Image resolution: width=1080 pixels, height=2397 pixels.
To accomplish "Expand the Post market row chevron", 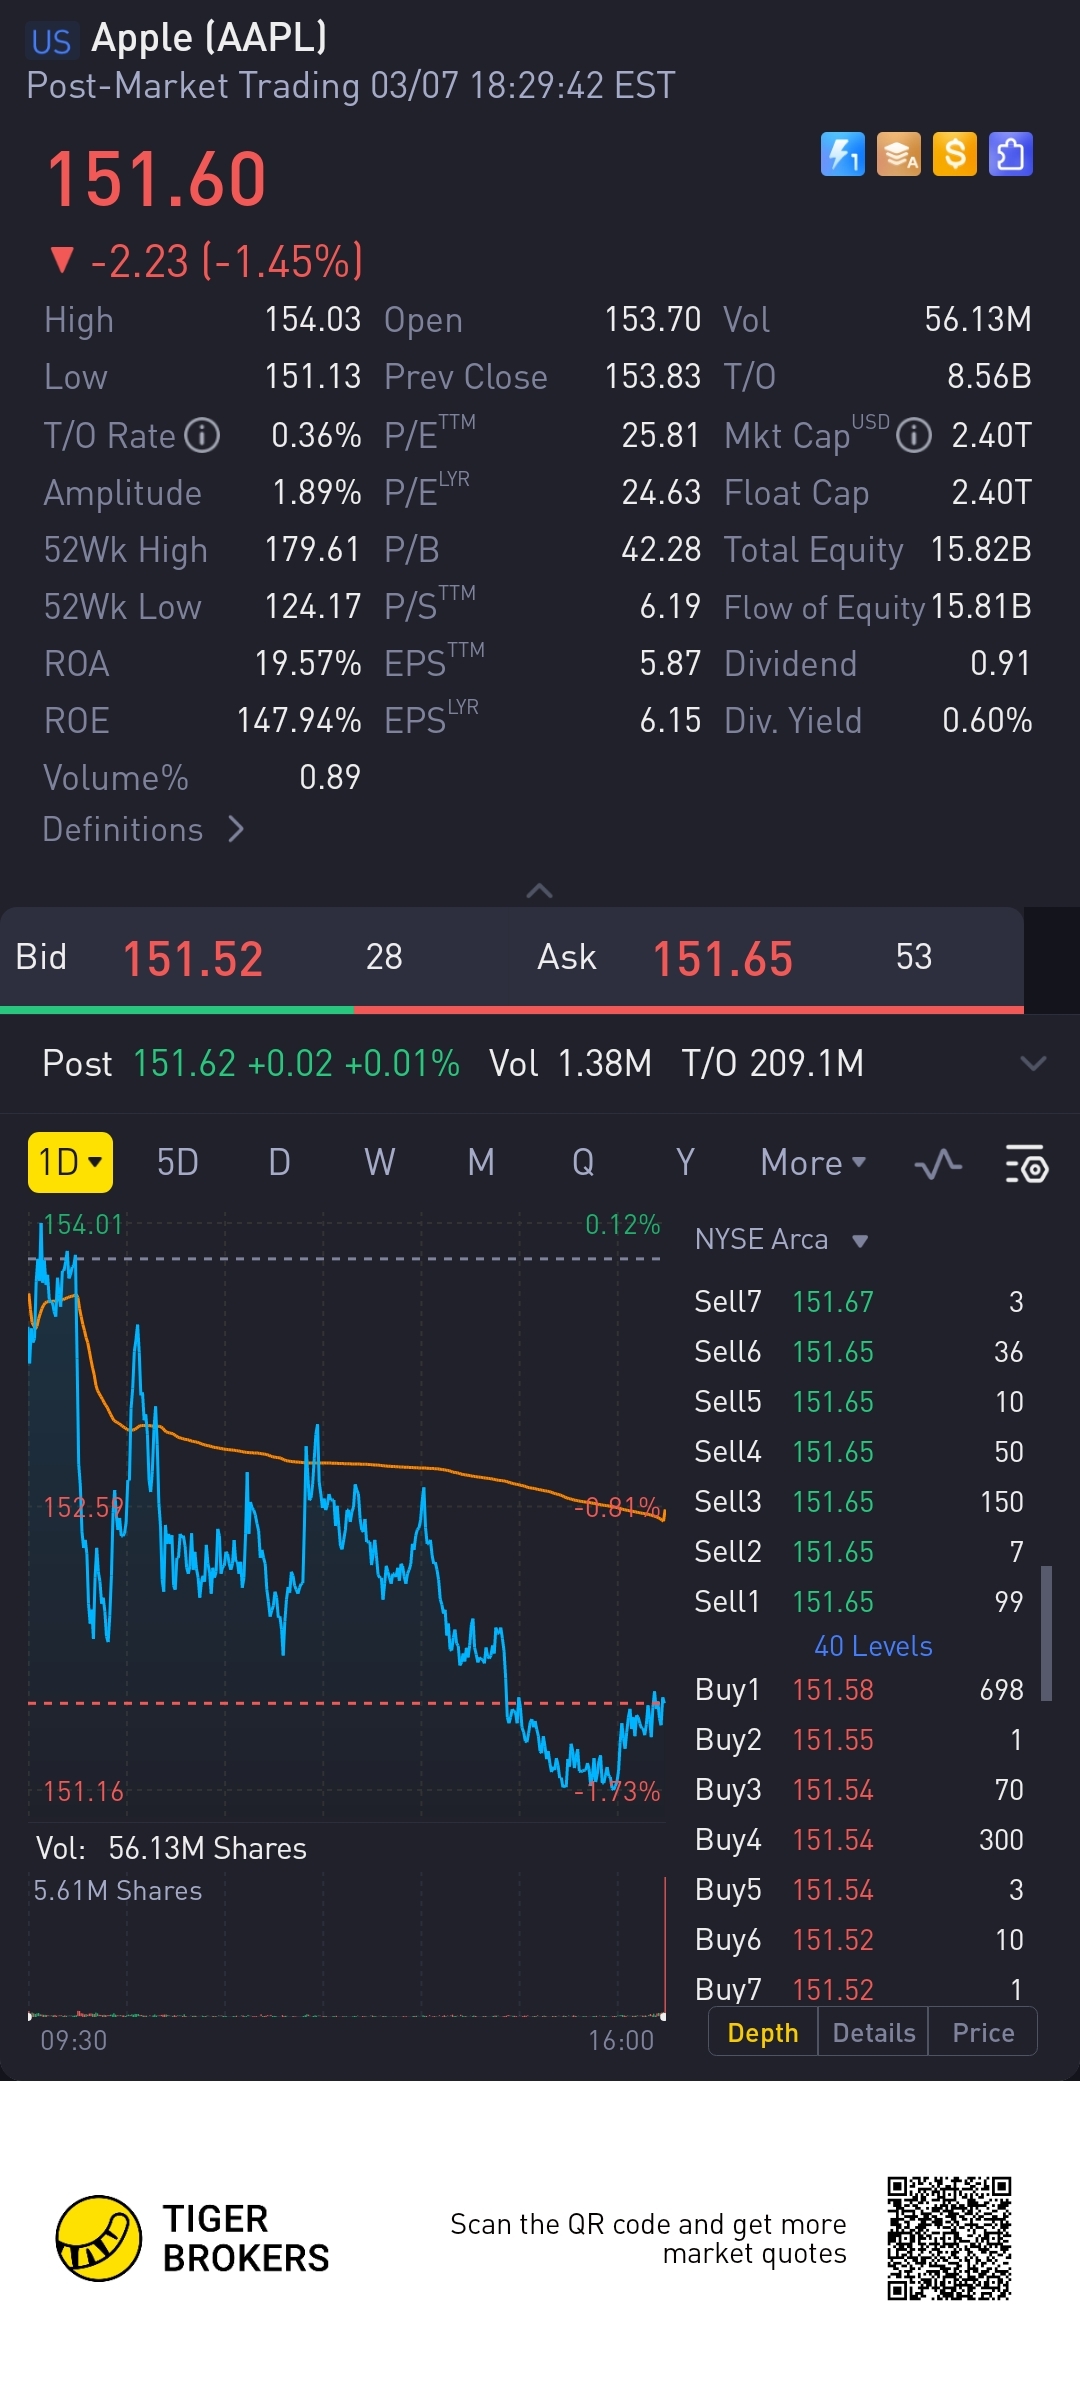I will [1033, 1063].
